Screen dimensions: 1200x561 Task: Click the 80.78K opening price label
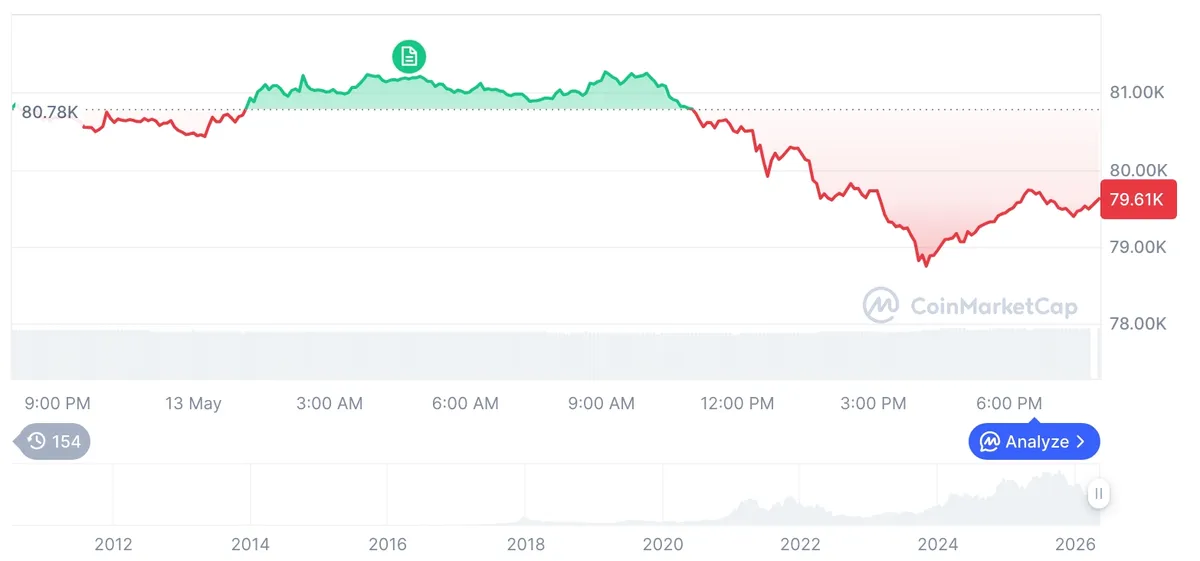pyautogui.click(x=50, y=112)
